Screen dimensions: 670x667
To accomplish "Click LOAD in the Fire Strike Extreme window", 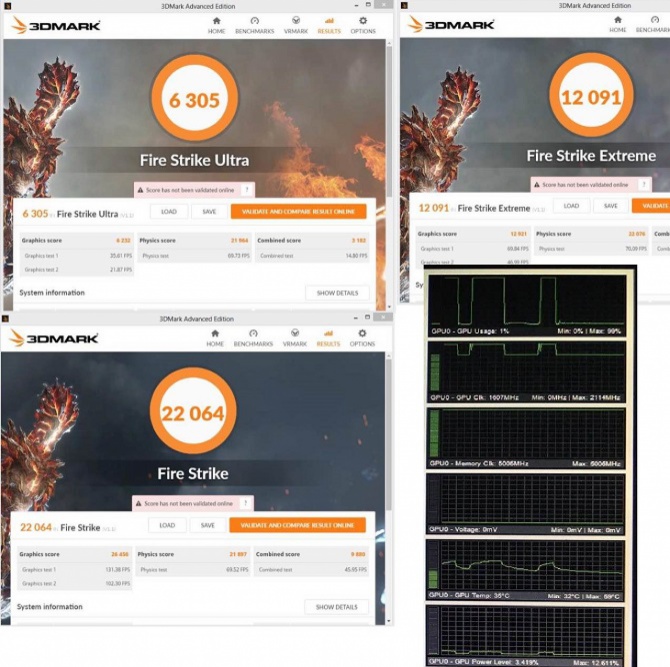I will pyautogui.click(x=571, y=206).
